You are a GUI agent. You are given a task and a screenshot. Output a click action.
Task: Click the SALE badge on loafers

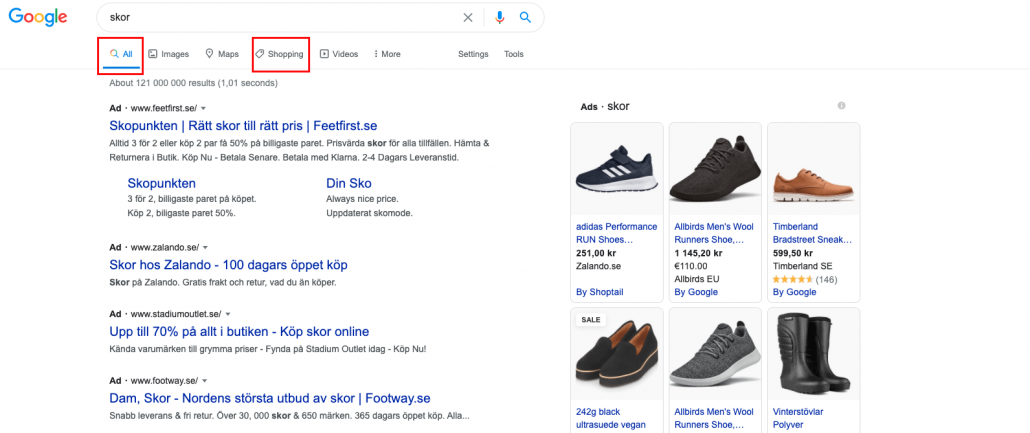pyautogui.click(x=591, y=319)
